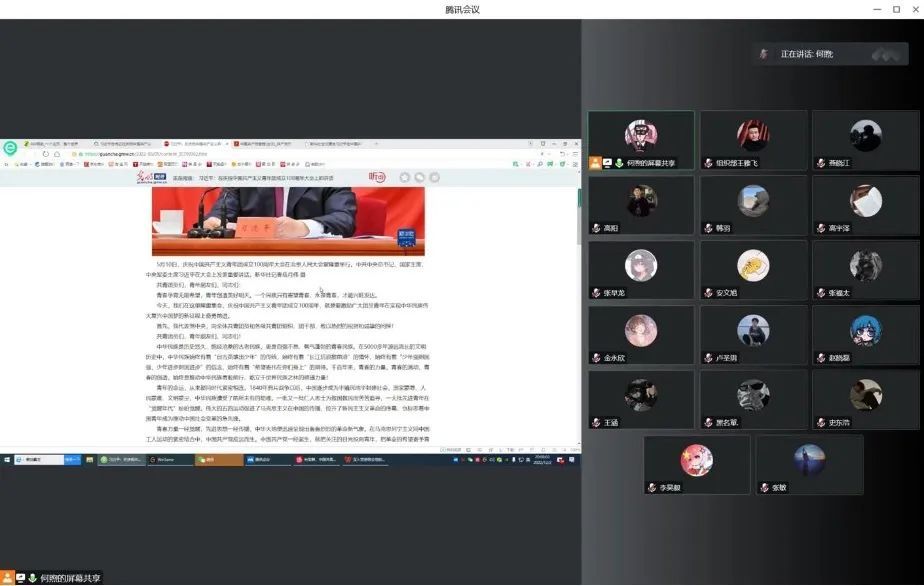Viewport: 924px width, 586px height.
Task: Click the address bar in shared browser
Action: [x=200, y=155]
